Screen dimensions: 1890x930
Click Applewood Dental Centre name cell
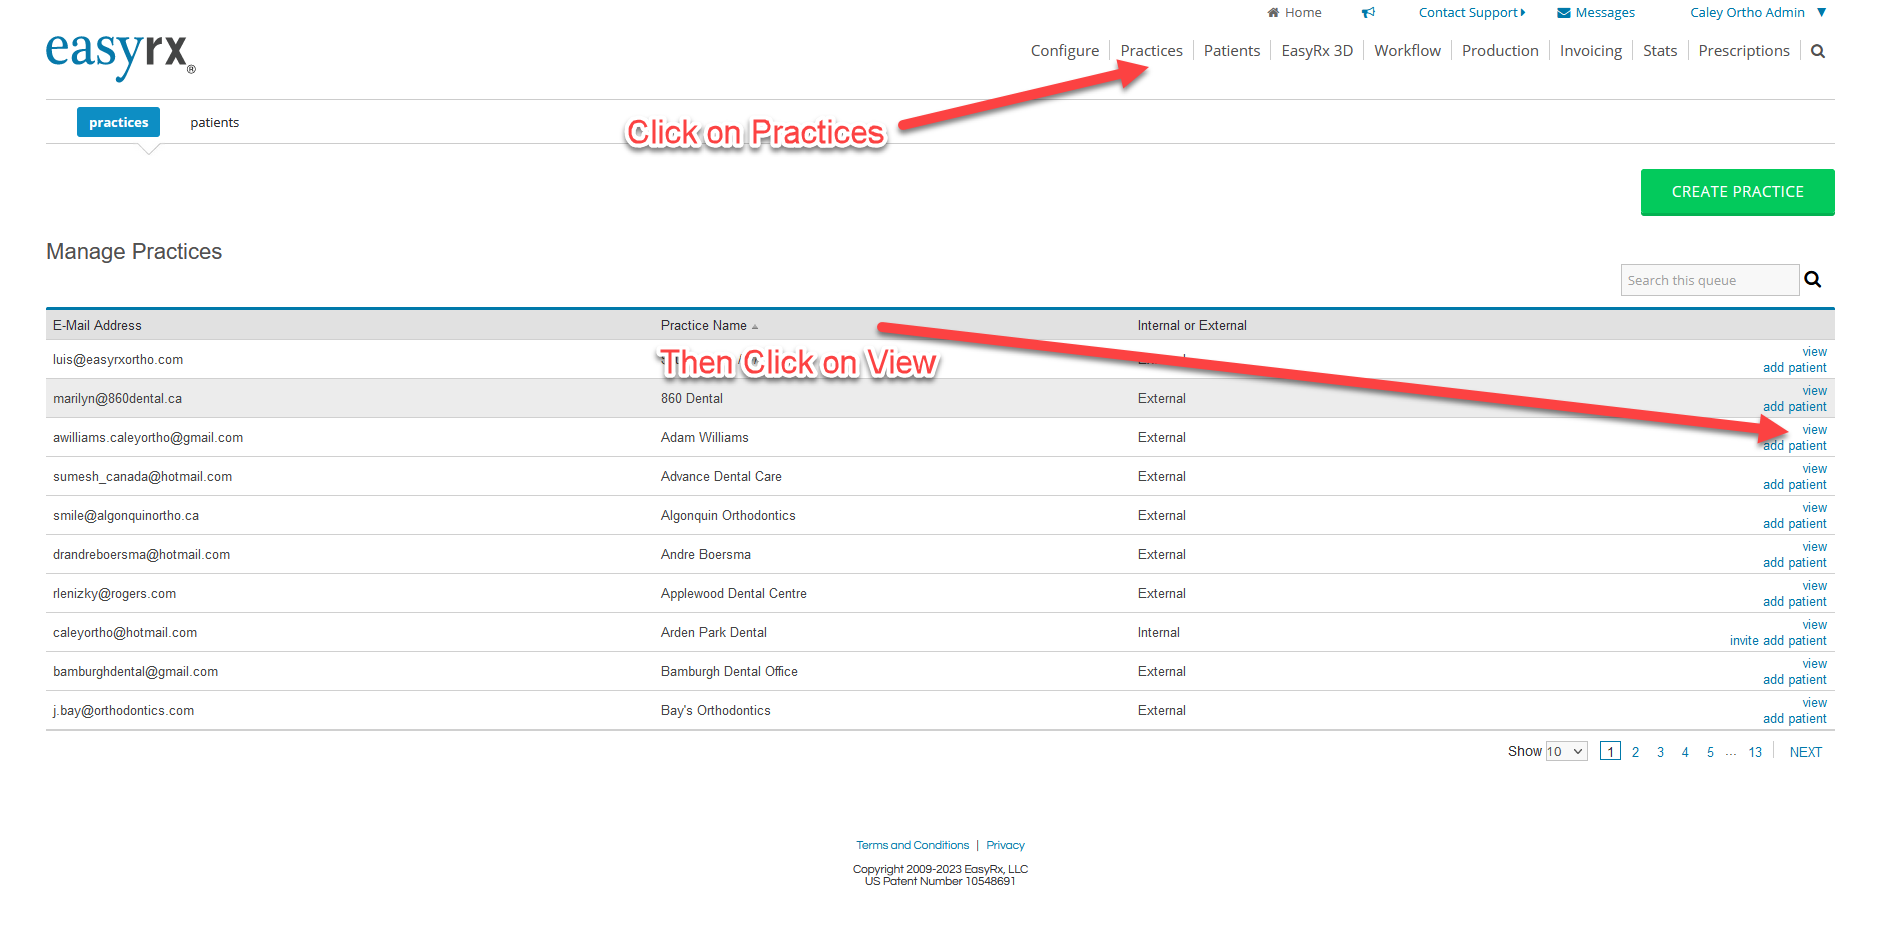click(733, 594)
